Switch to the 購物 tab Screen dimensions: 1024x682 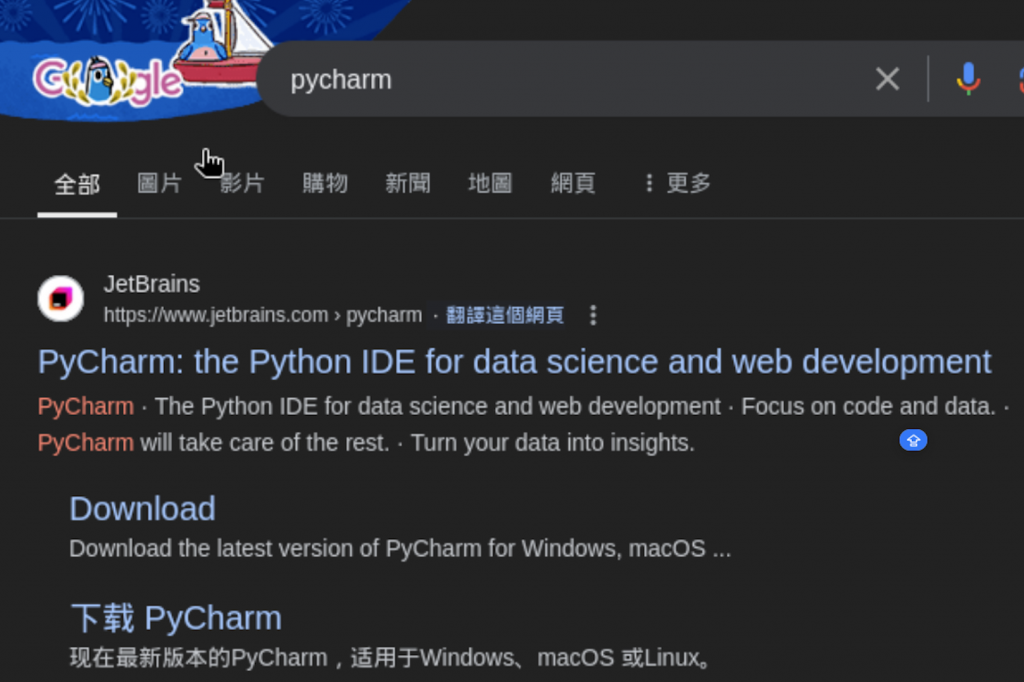(325, 184)
